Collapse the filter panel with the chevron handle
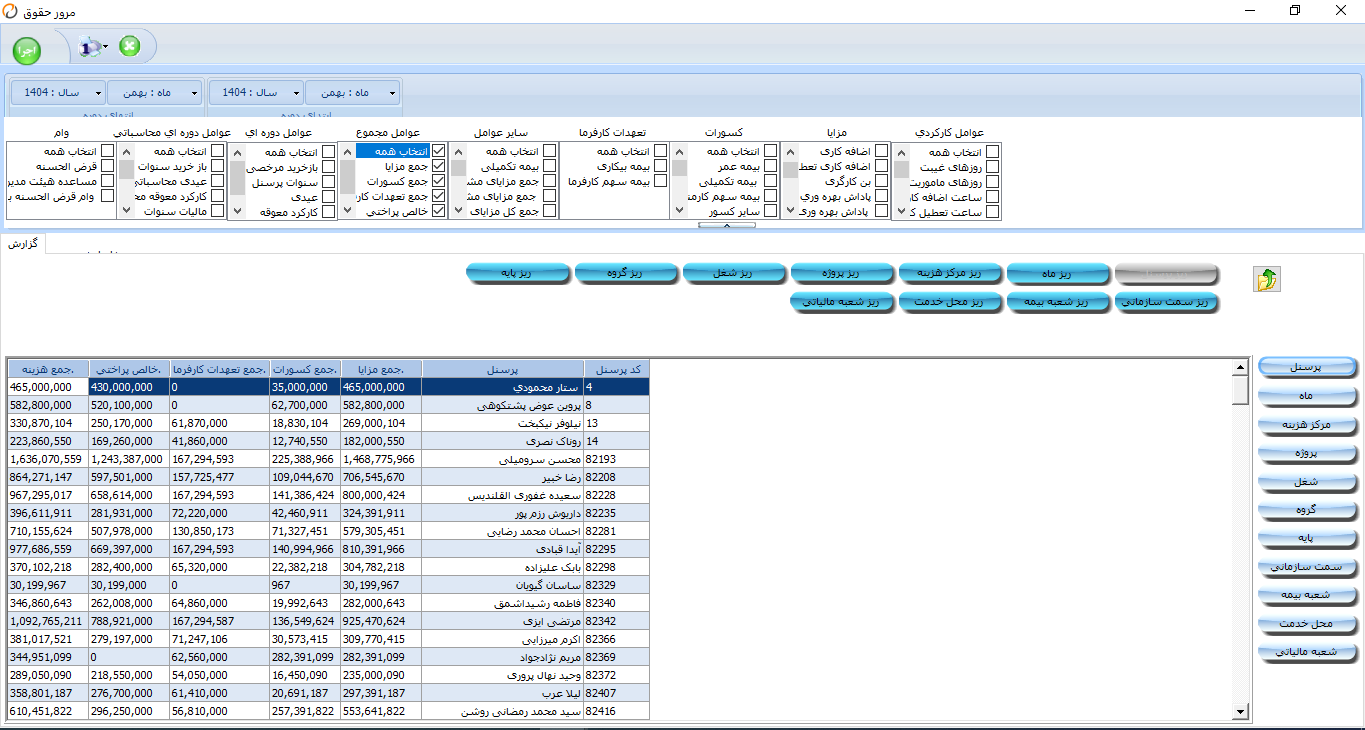 pos(727,226)
